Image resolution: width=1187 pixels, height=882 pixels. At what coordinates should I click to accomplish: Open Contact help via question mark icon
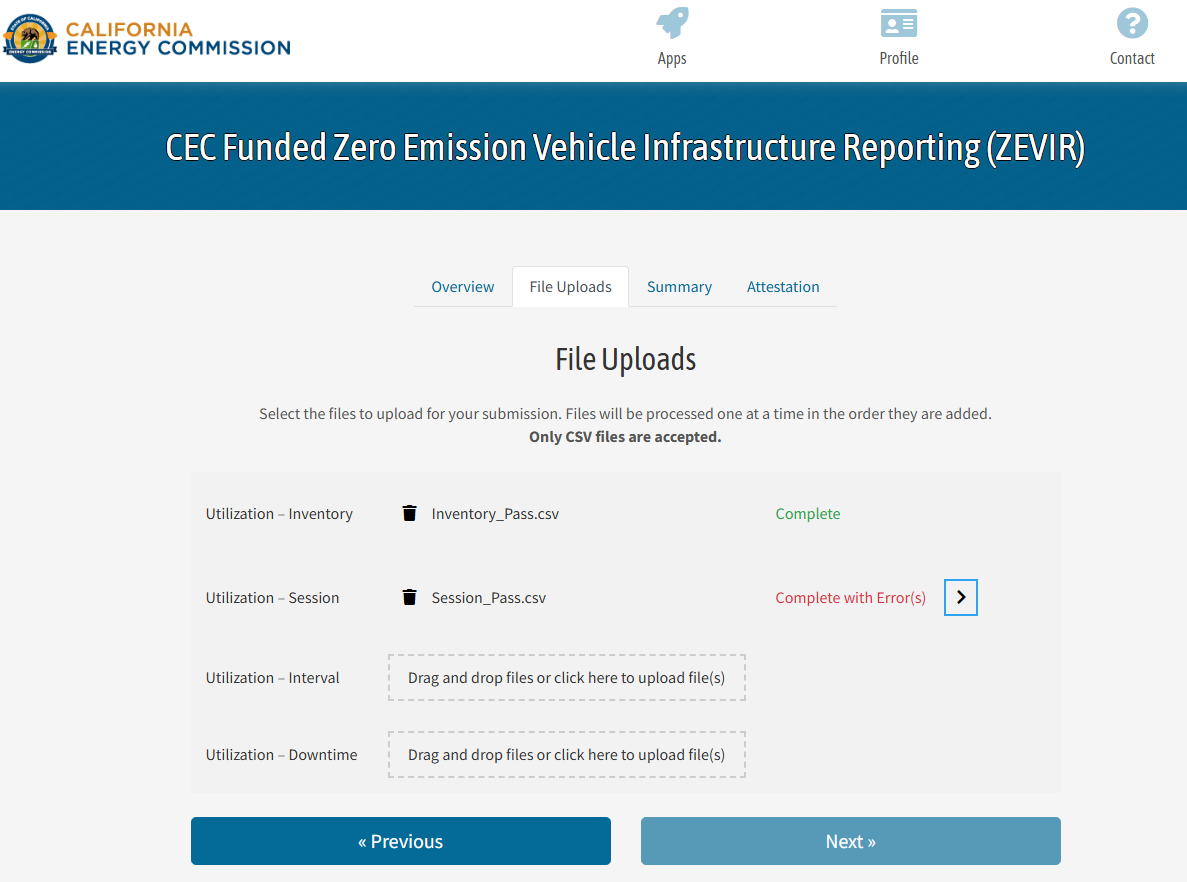(x=1131, y=22)
